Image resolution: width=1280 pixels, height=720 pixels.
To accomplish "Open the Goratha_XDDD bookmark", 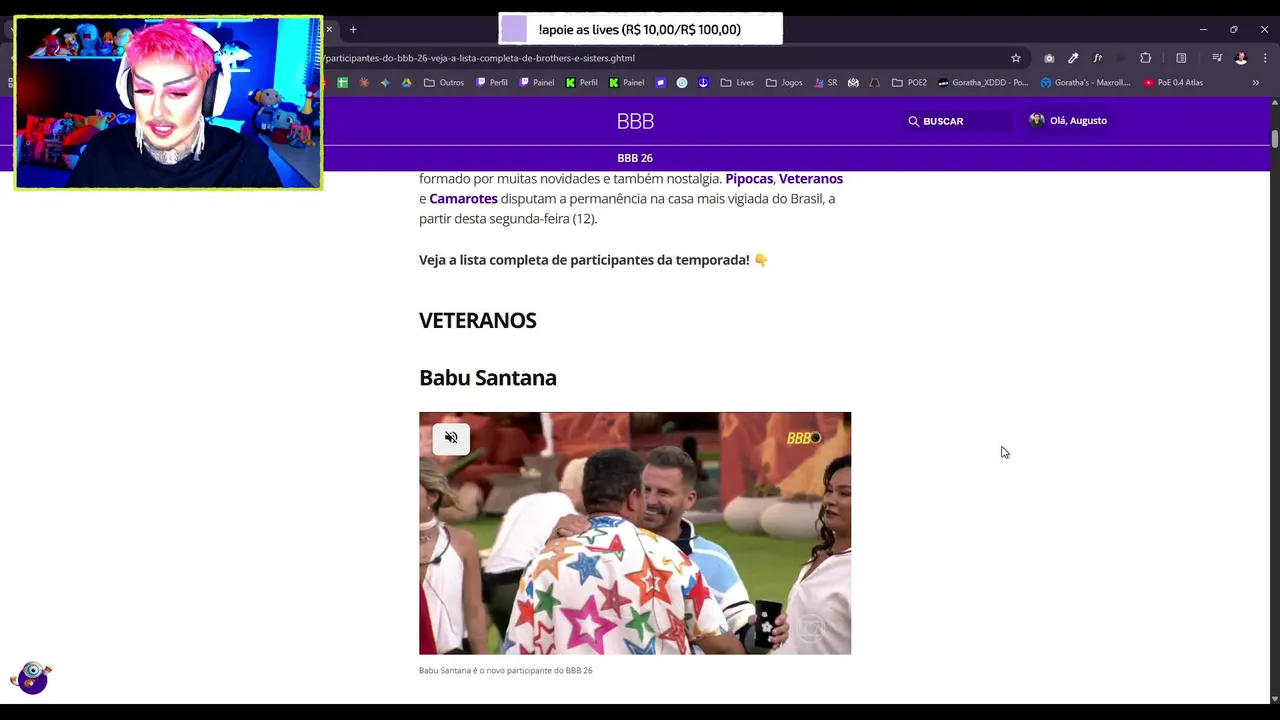I will 983,83.
